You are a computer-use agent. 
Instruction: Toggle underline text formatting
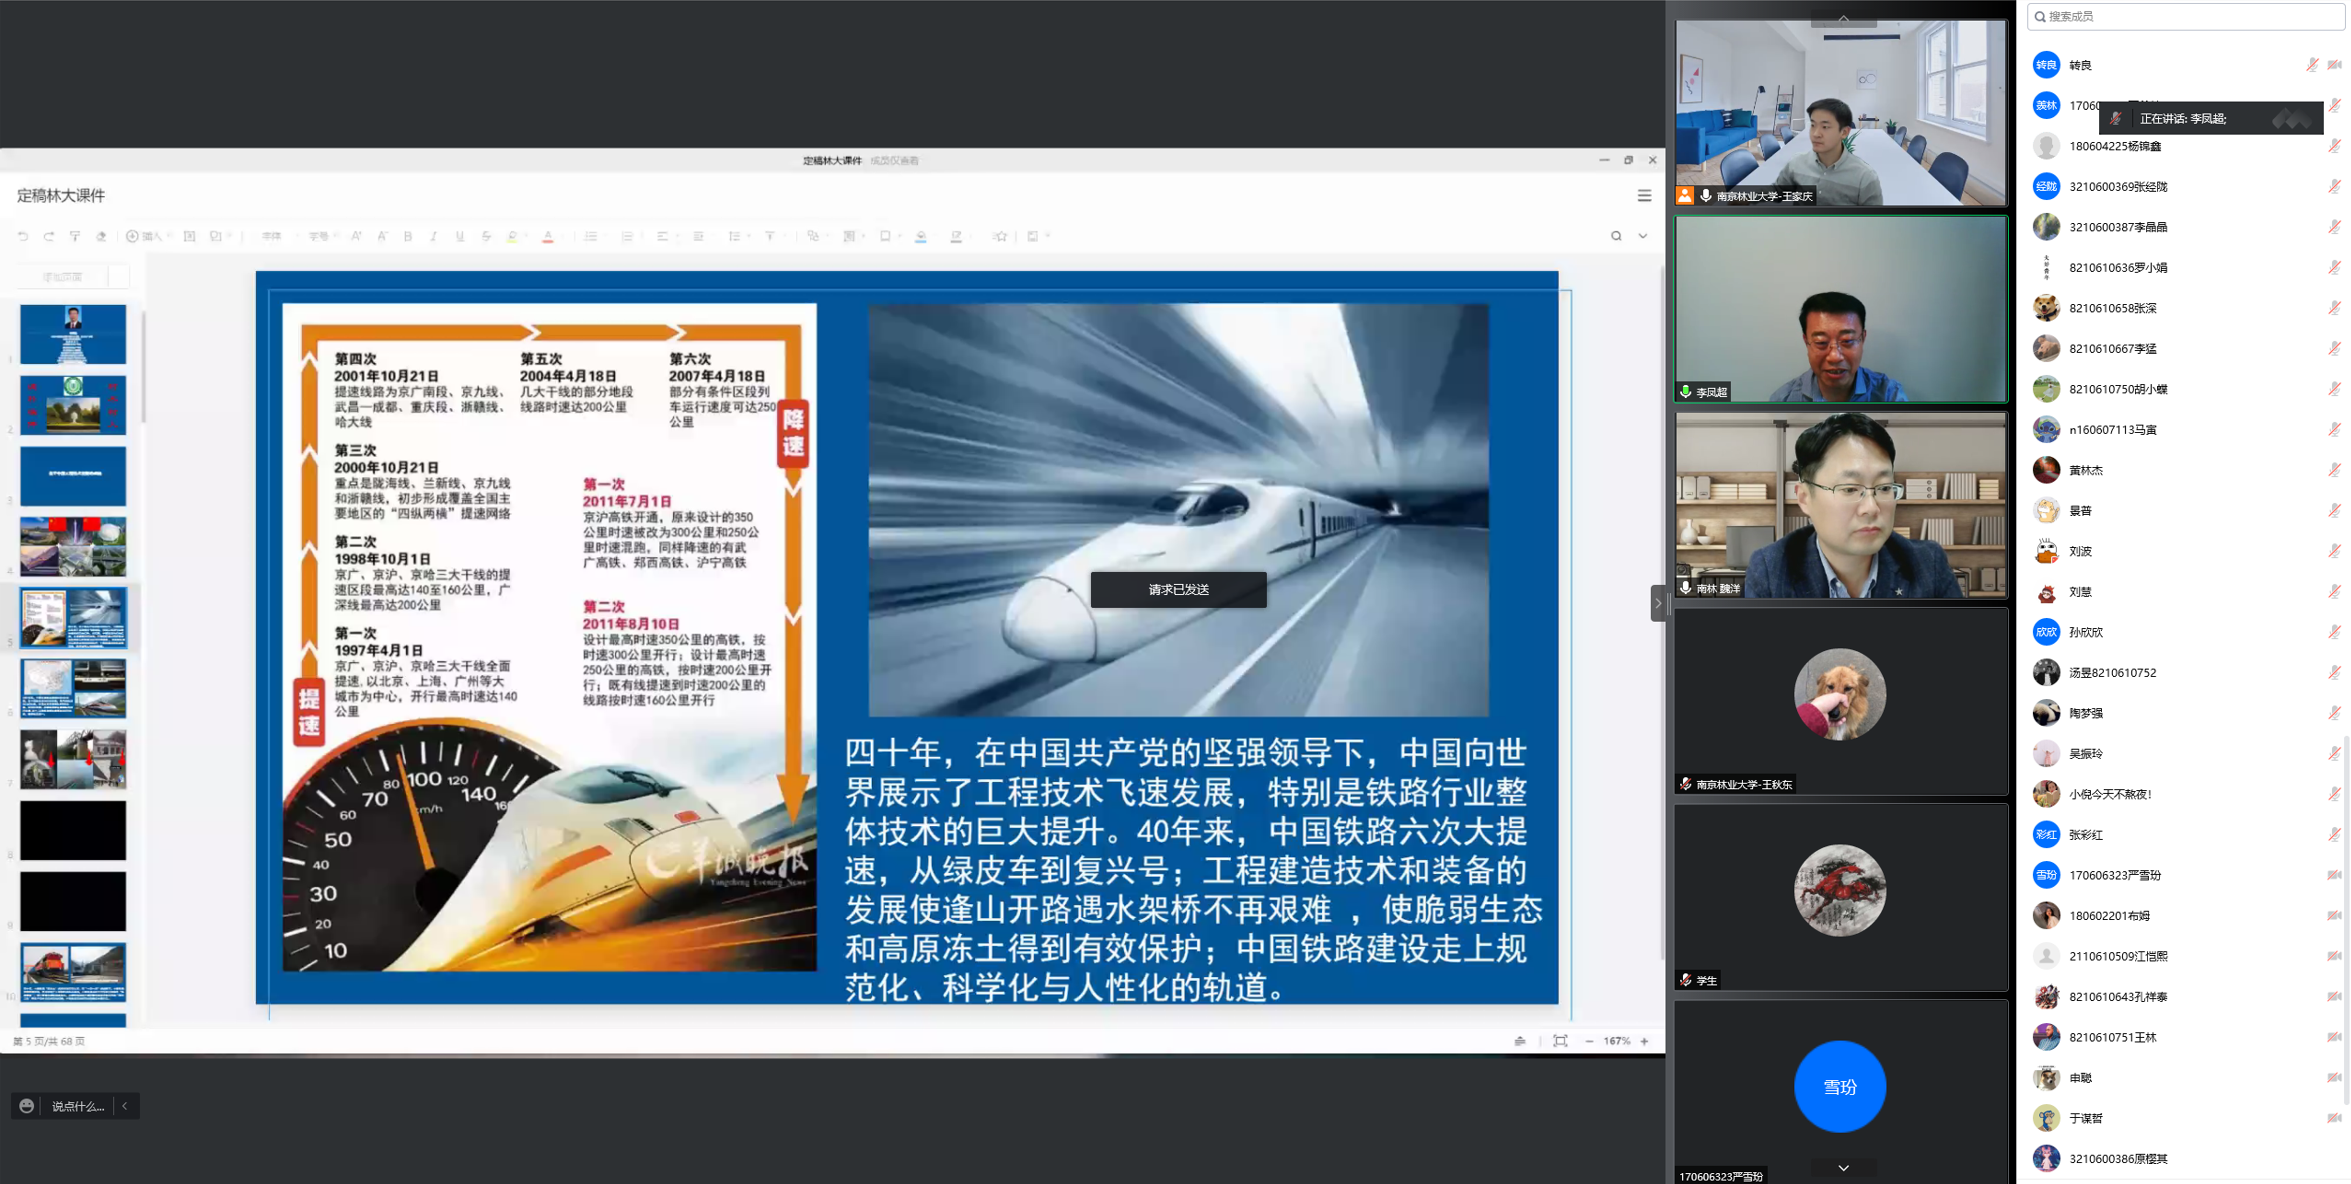[x=460, y=236]
